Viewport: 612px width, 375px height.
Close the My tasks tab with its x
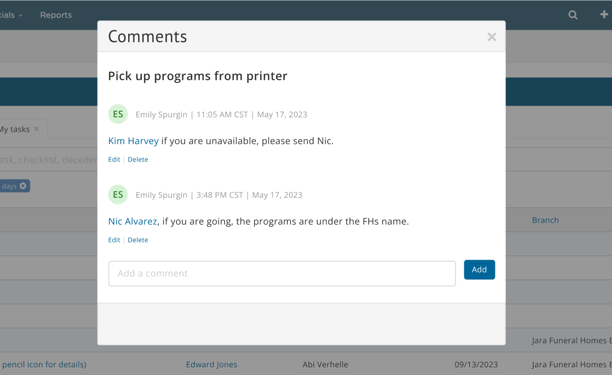pyautogui.click(x=36, y=128)
